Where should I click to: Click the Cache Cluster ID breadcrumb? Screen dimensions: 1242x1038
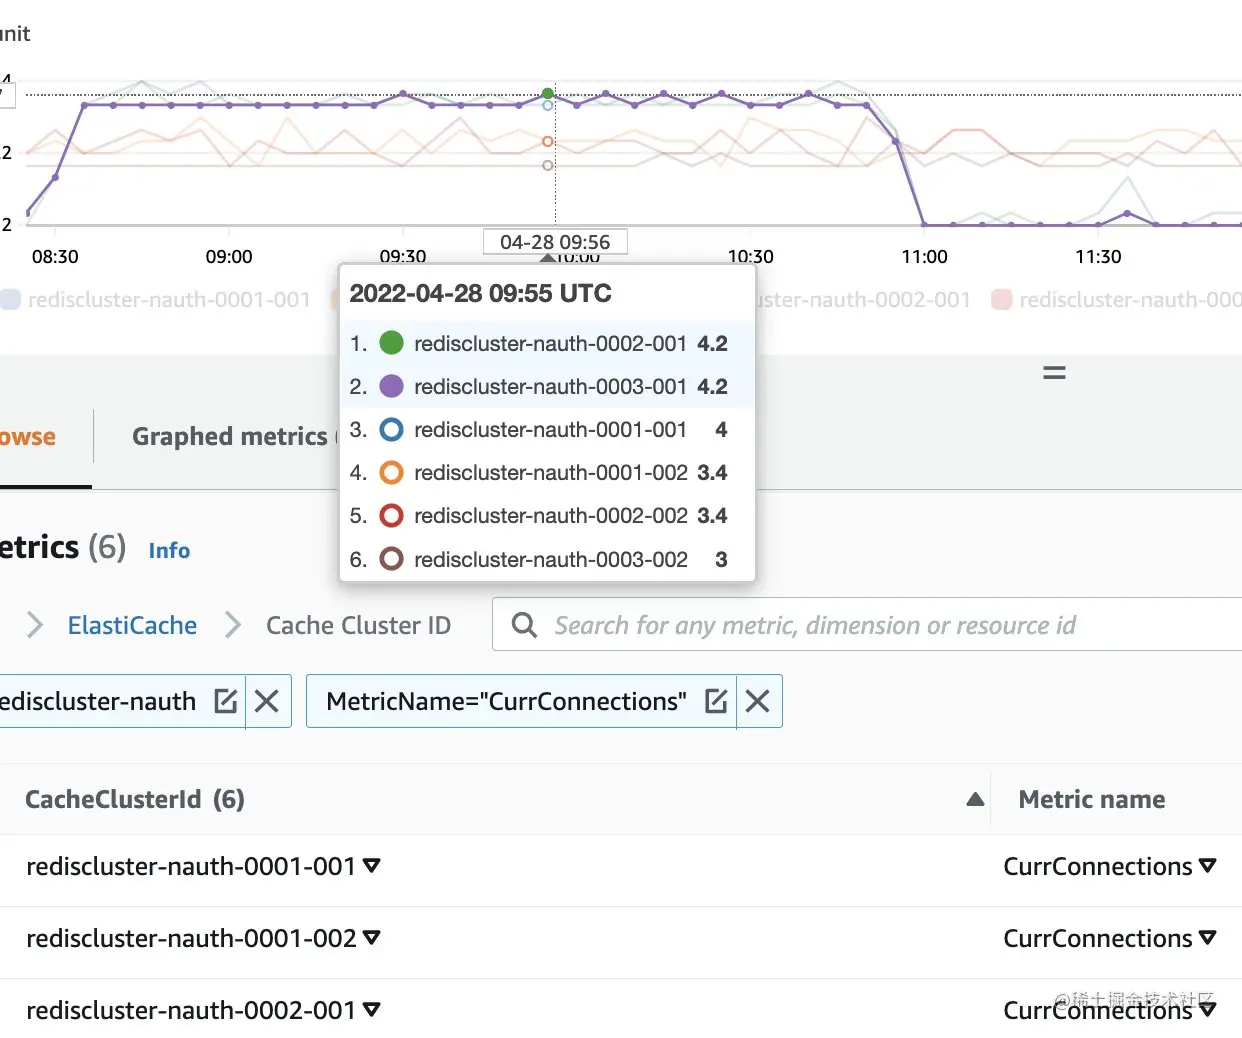coord(358,625)
